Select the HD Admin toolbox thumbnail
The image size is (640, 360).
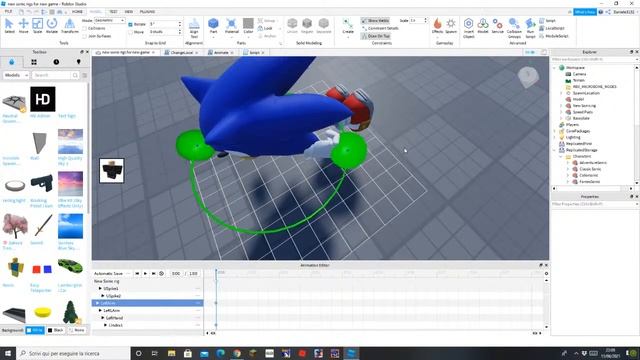click(42, 99)
